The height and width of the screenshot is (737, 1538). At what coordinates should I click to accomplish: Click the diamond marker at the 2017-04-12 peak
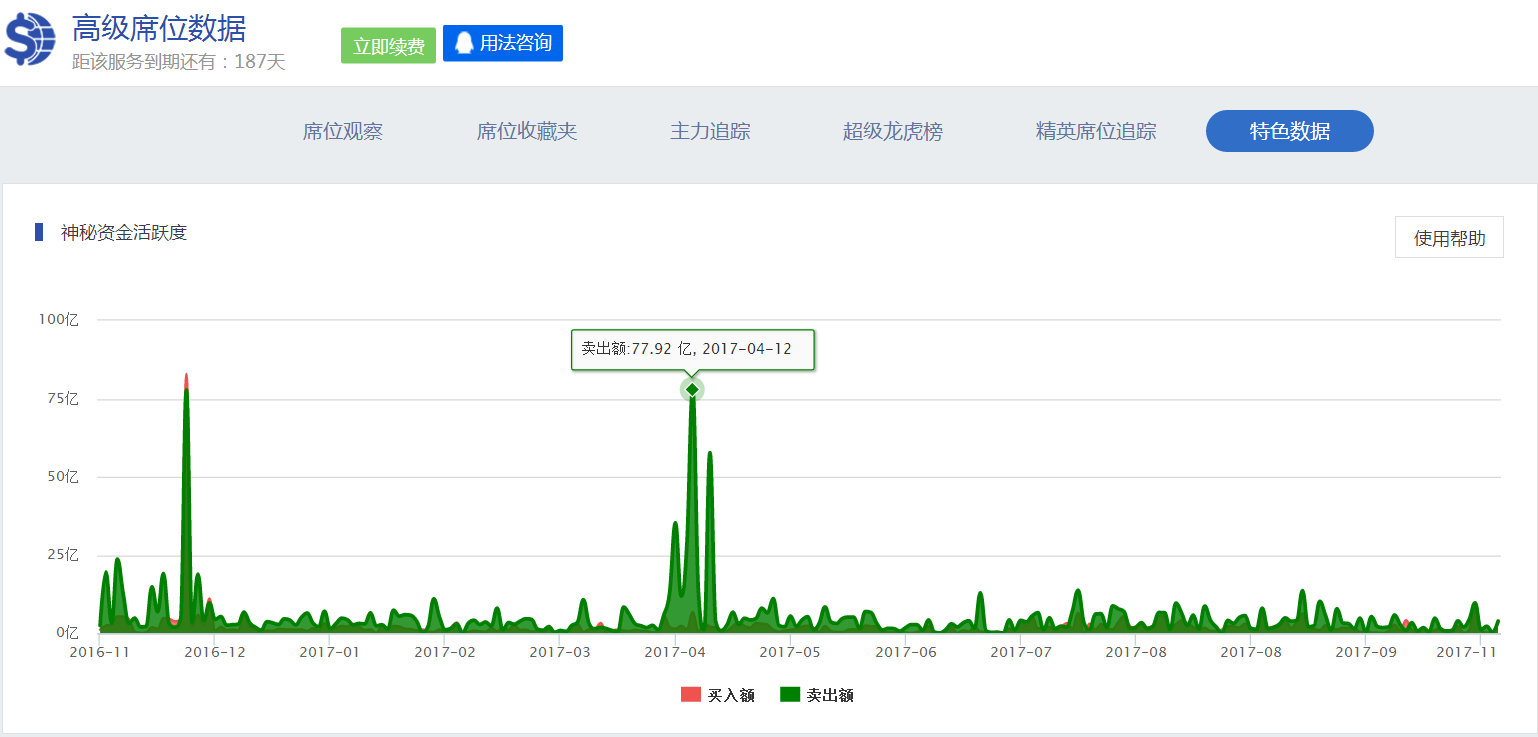(692, 389)
